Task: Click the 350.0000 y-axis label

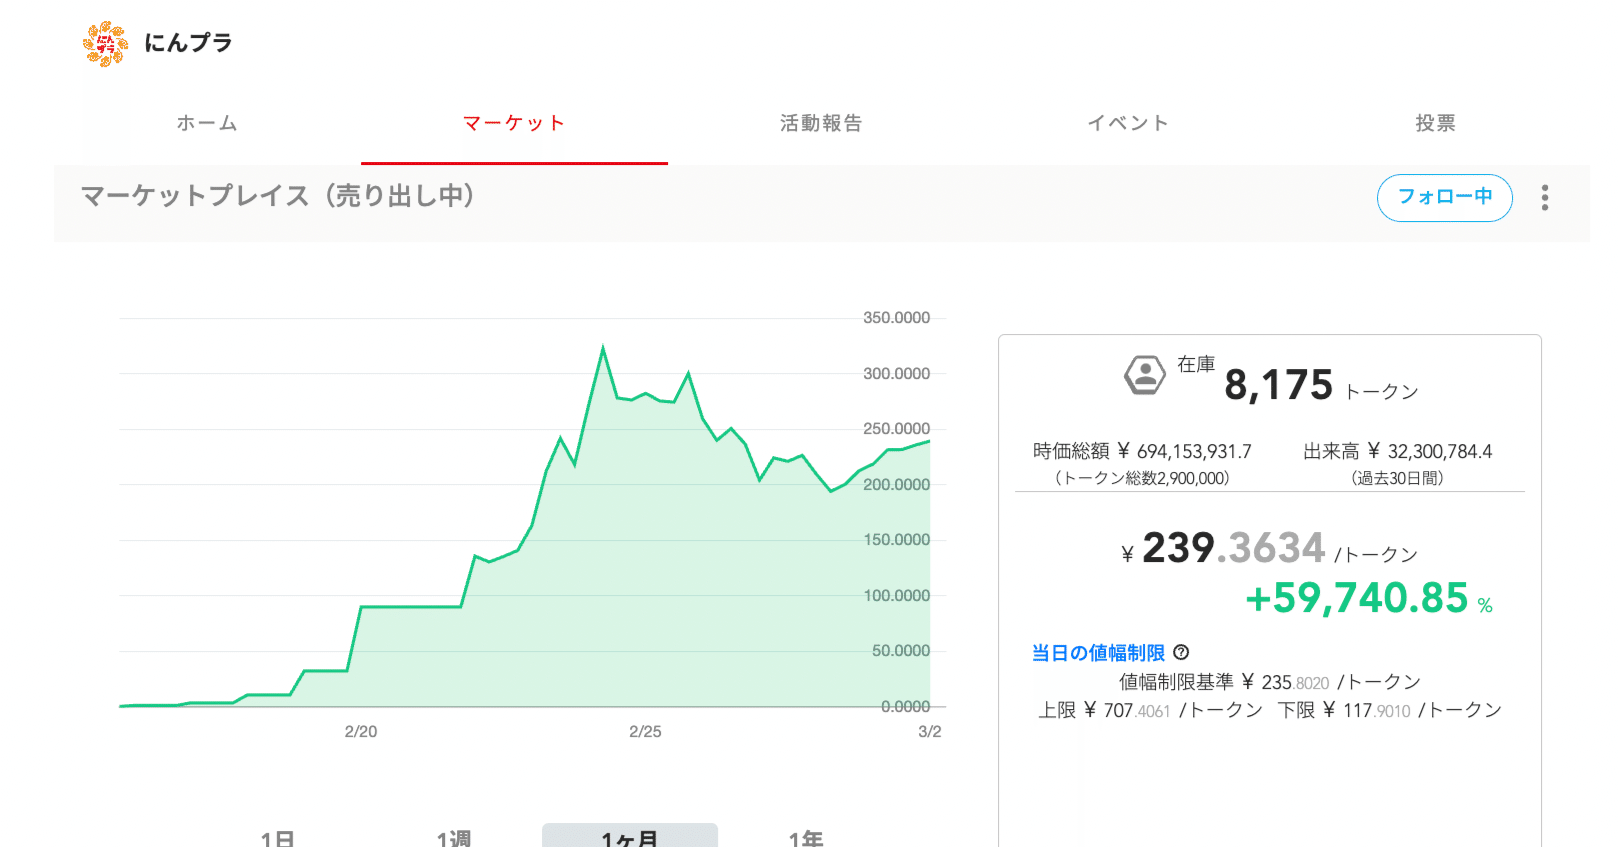Action: (897, 318)
